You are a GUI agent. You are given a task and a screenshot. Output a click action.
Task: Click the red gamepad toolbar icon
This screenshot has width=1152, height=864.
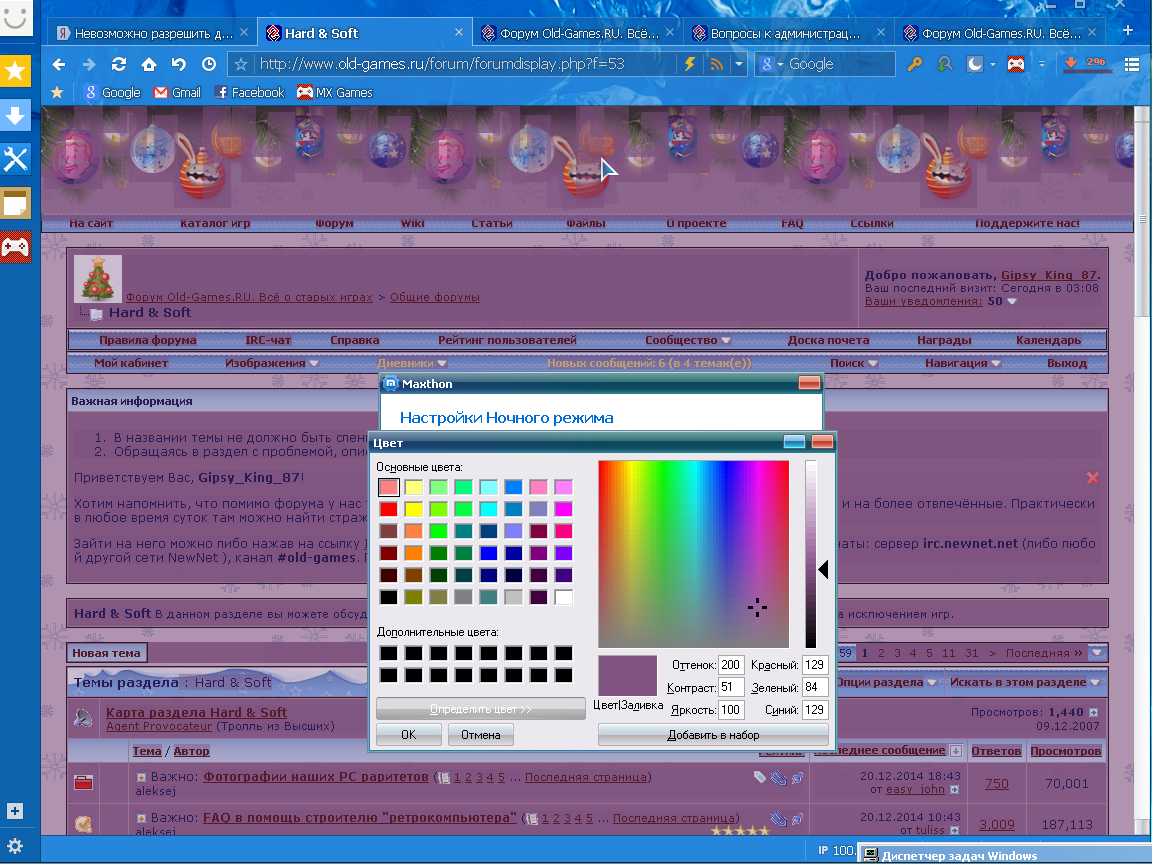(1015, 65)
